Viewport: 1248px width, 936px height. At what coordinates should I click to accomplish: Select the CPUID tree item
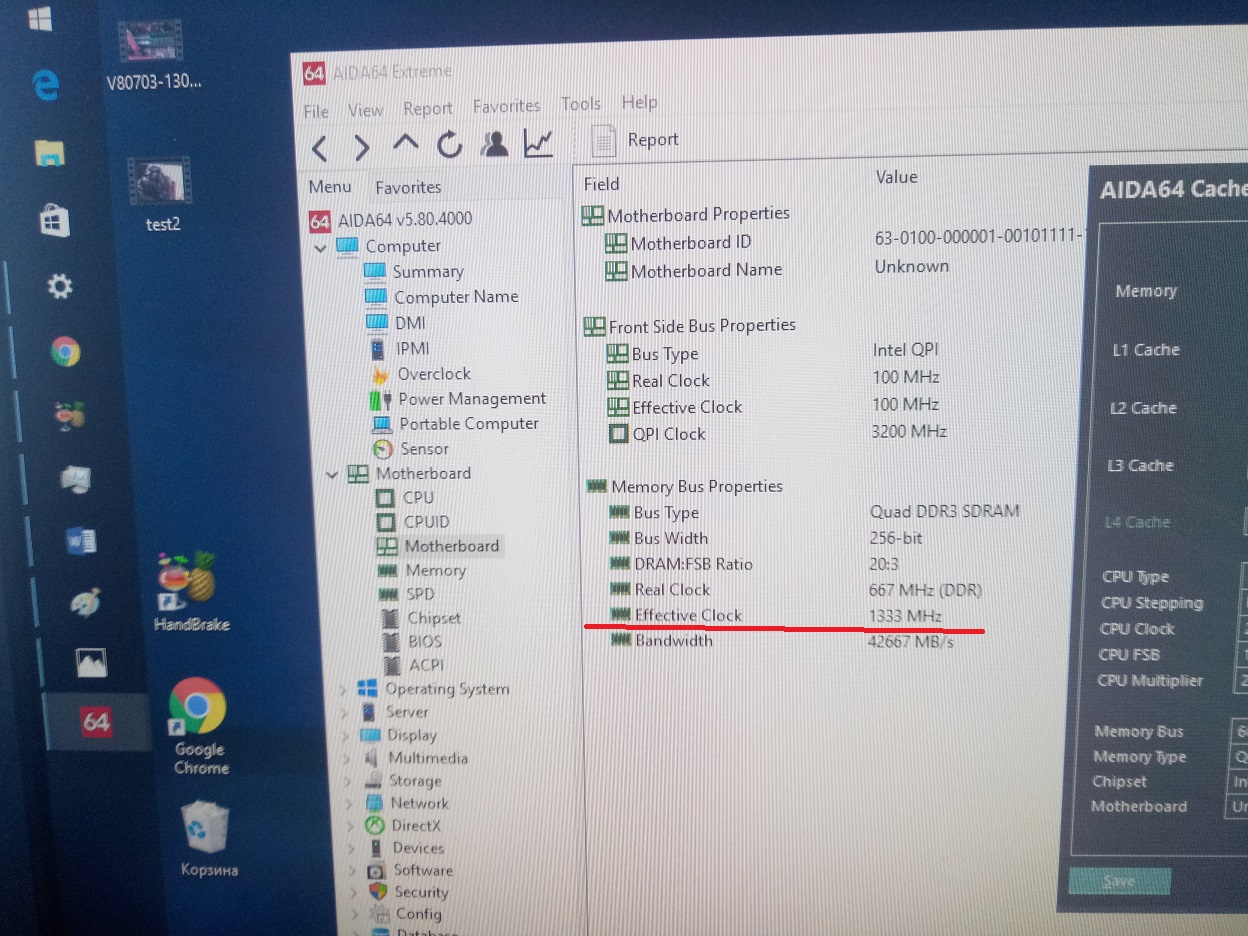(x=413, y=522)
